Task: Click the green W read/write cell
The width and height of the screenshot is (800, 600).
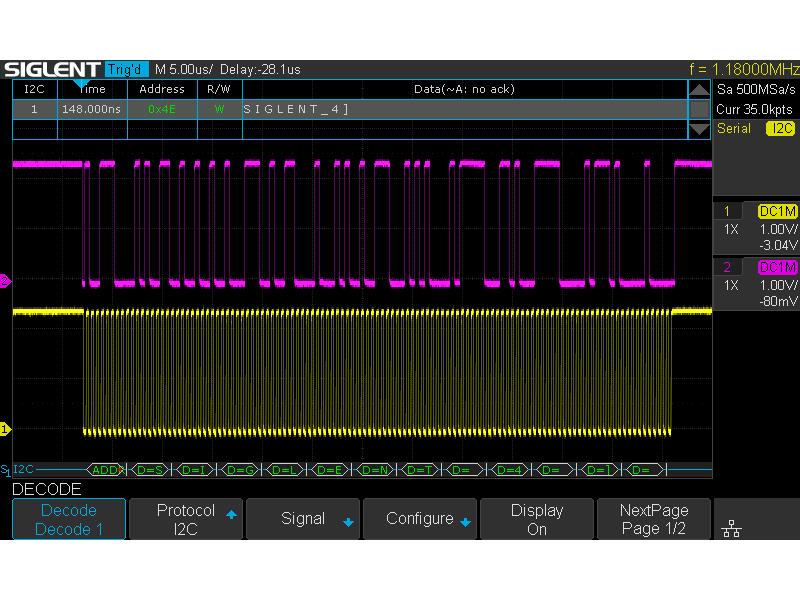Action: click(219, 109)
